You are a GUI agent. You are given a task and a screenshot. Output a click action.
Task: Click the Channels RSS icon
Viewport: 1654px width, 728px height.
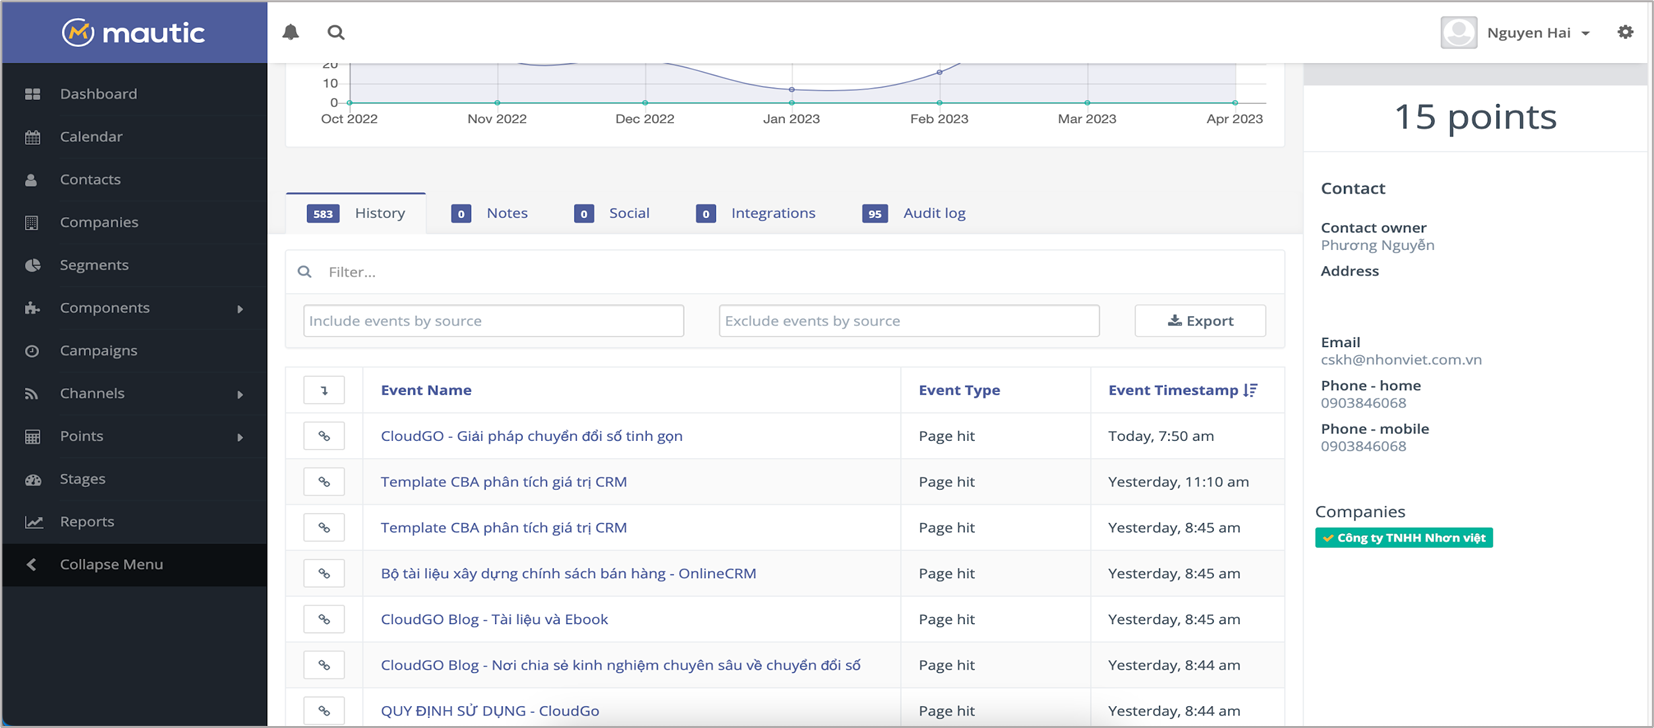coord(32,394)
